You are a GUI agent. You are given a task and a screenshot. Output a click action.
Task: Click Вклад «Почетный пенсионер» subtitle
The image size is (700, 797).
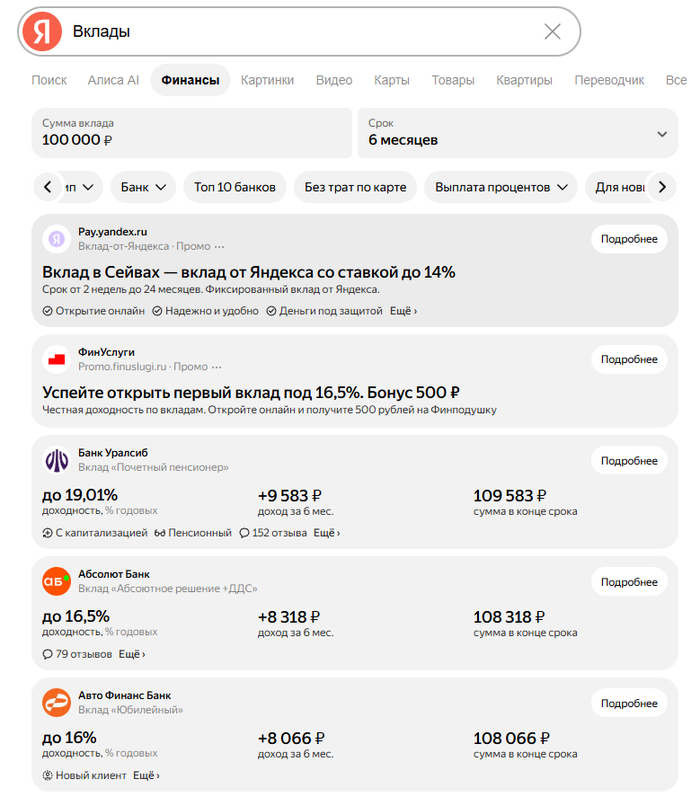coord(153,467)
